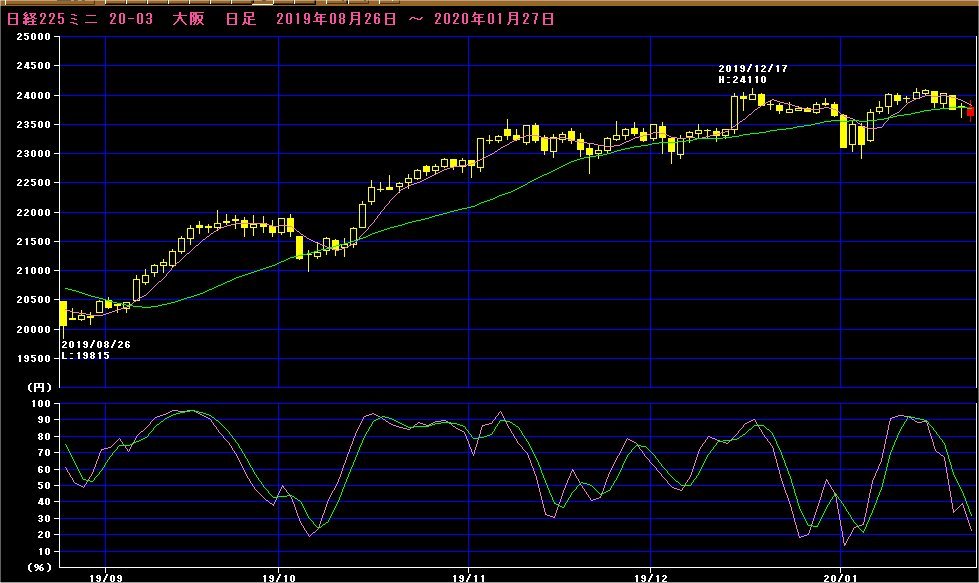This screenshot has width=979, height=583.
Task: Click the 70 oscillator axis label
Action: [44, 453]
